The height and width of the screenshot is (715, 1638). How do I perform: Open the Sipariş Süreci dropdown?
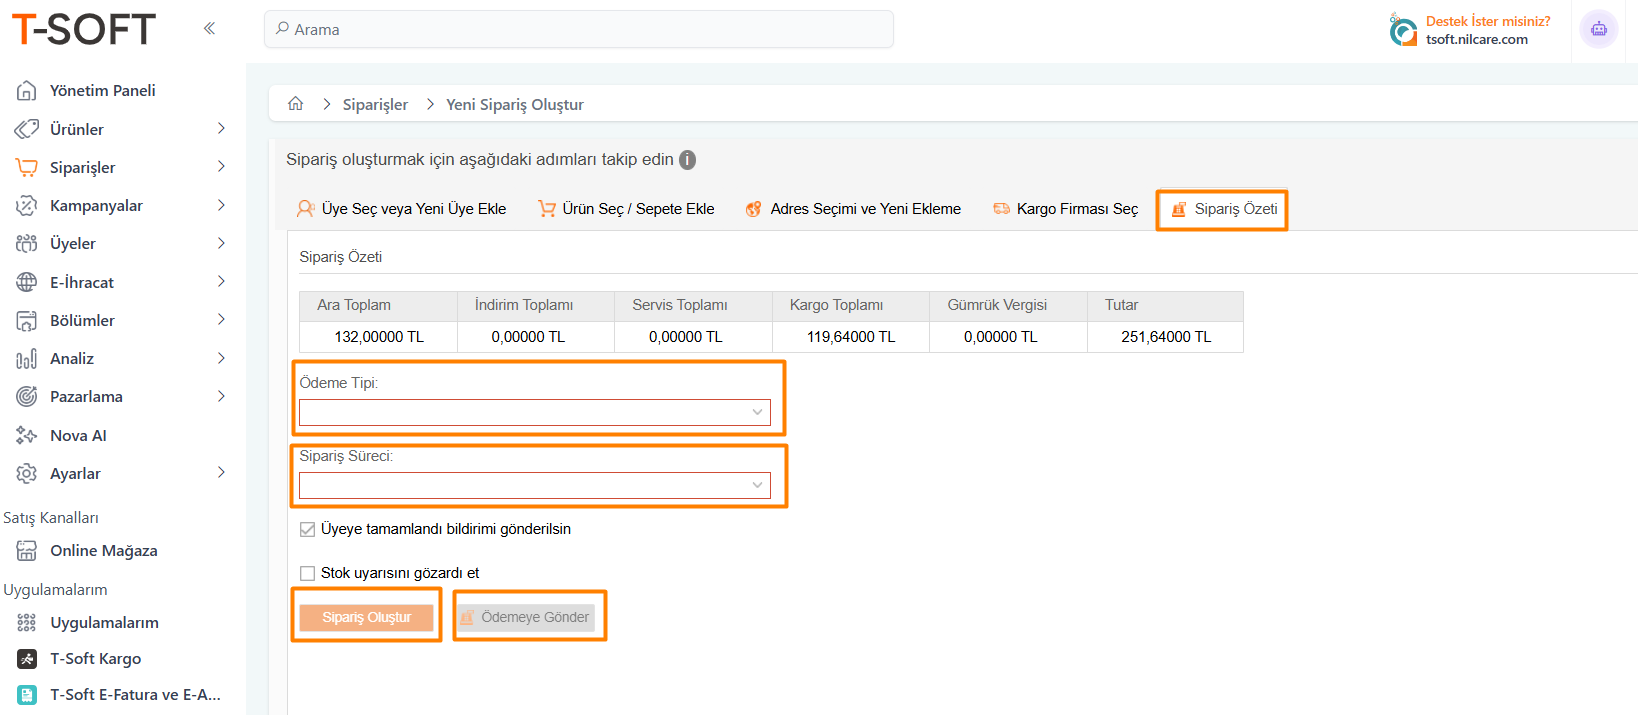[x=535, y=485]
